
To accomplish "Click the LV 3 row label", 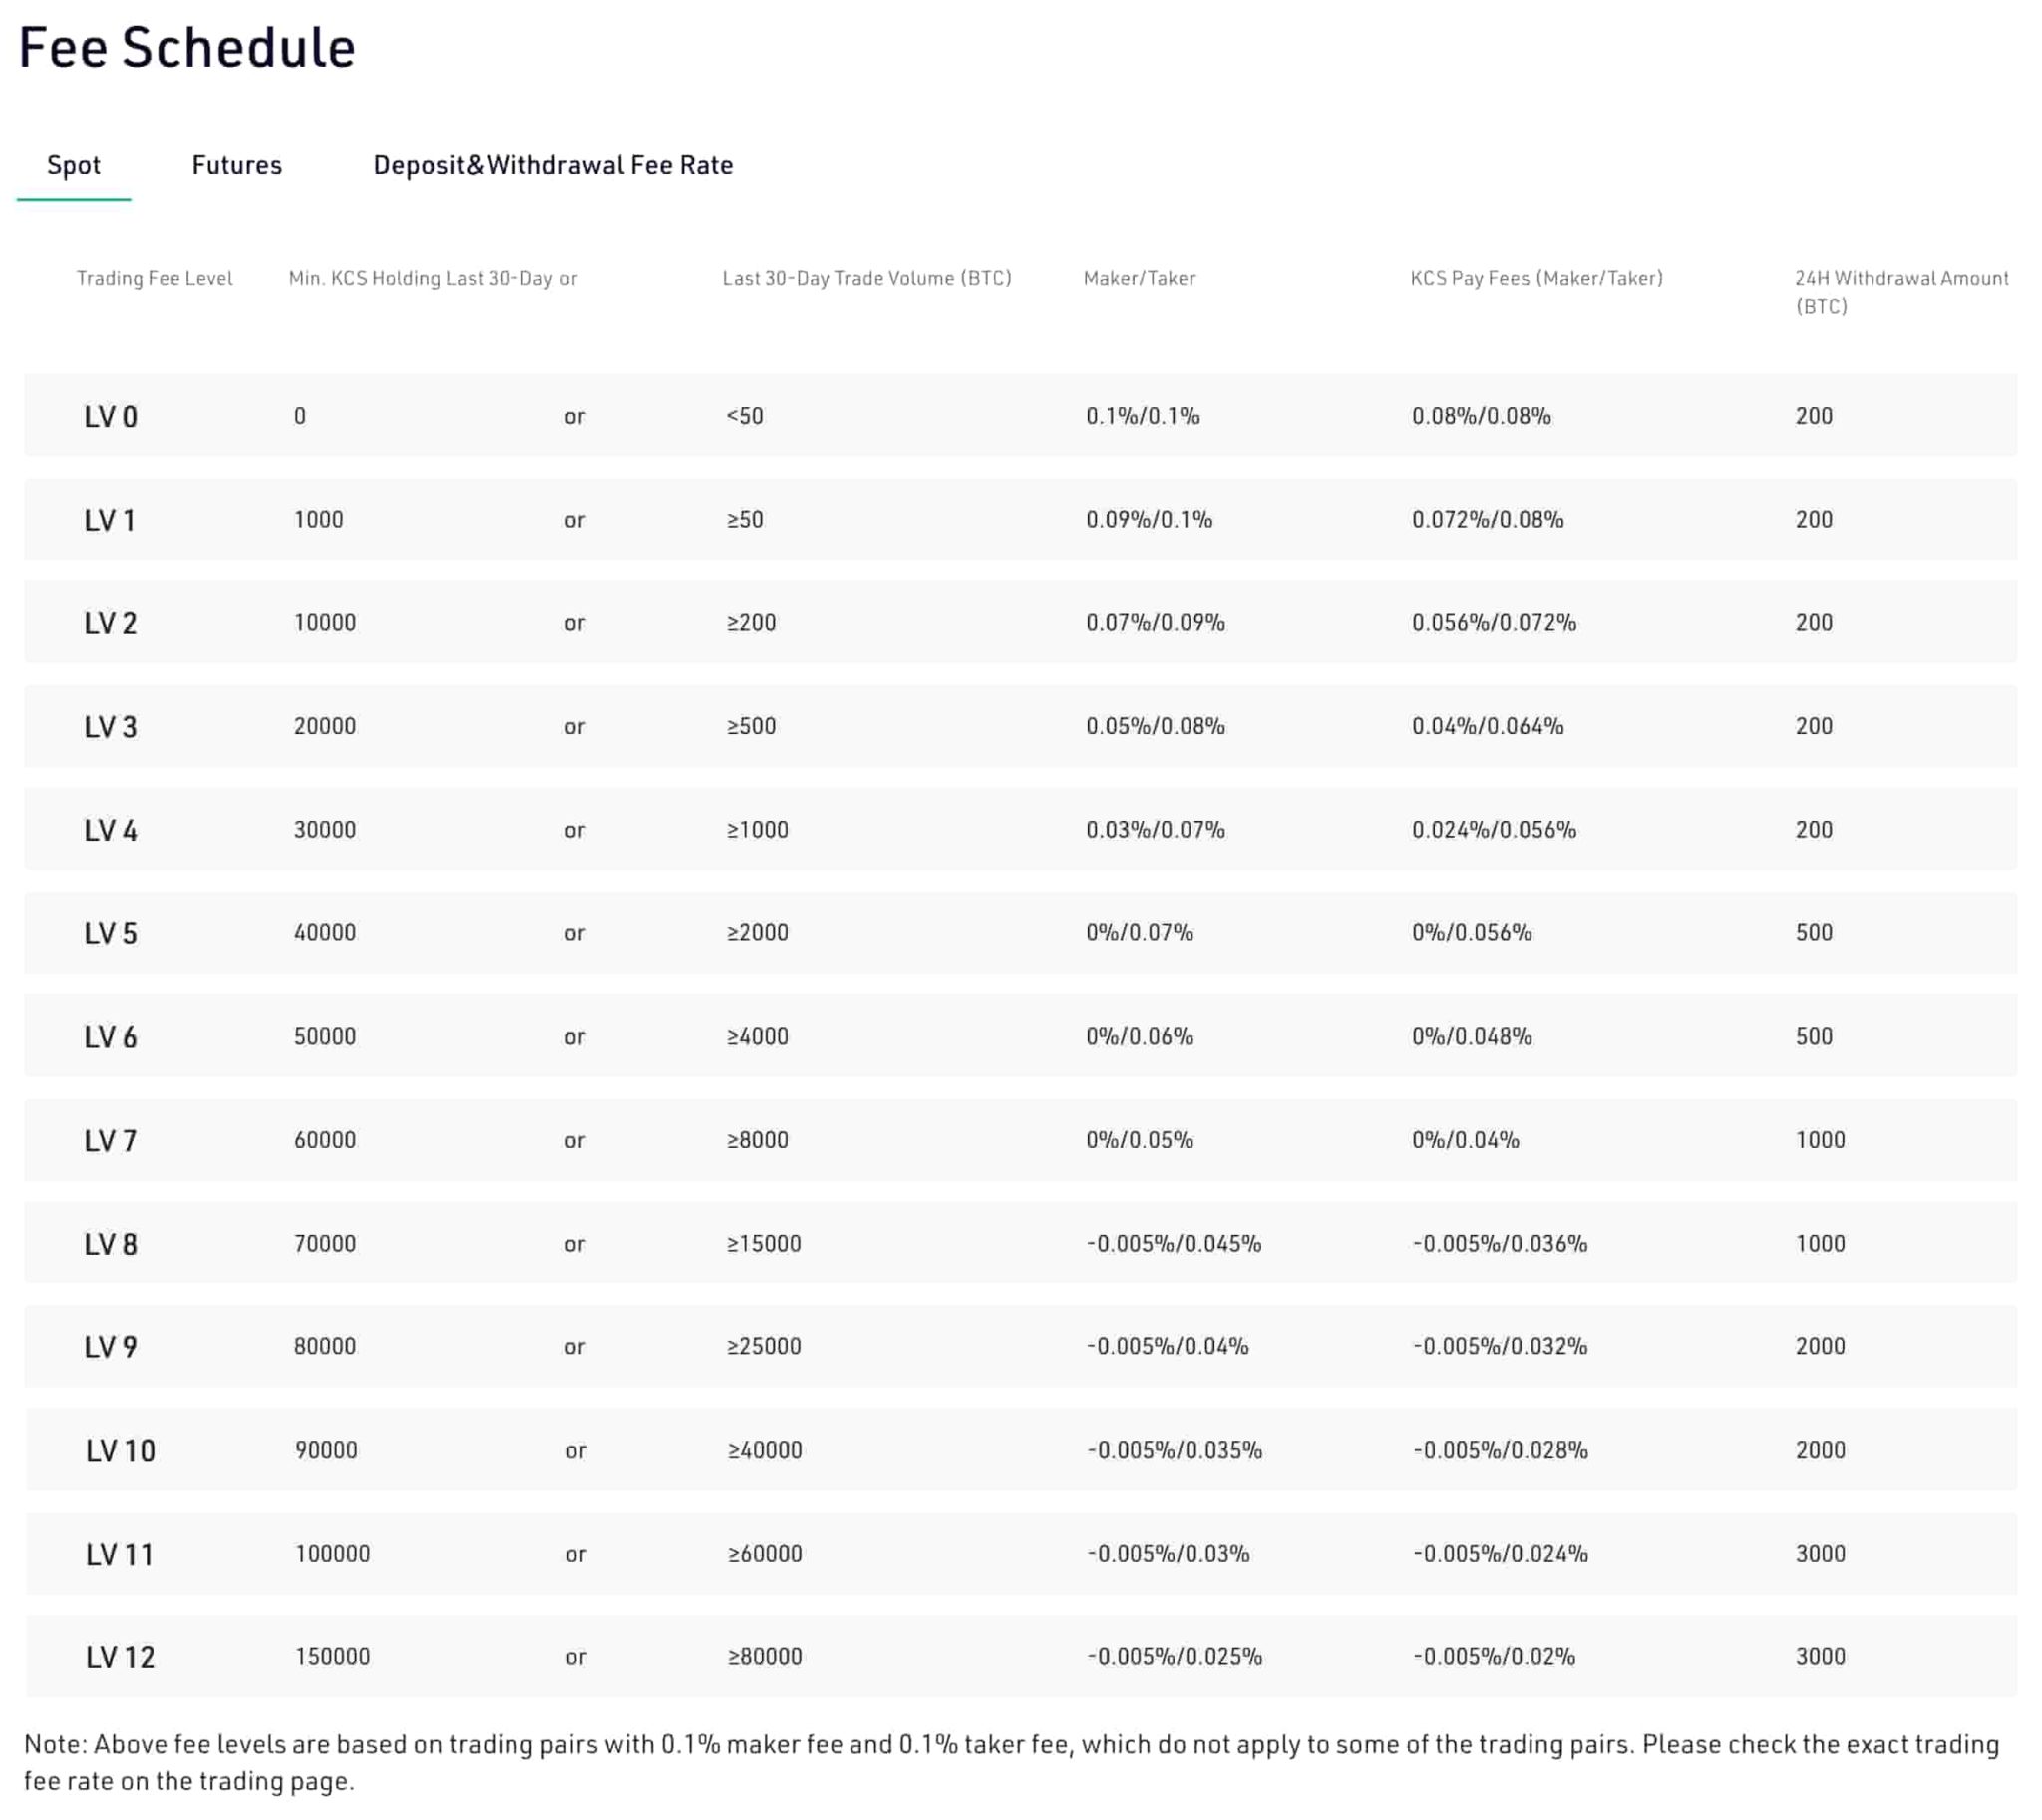I will pos(111,726).
